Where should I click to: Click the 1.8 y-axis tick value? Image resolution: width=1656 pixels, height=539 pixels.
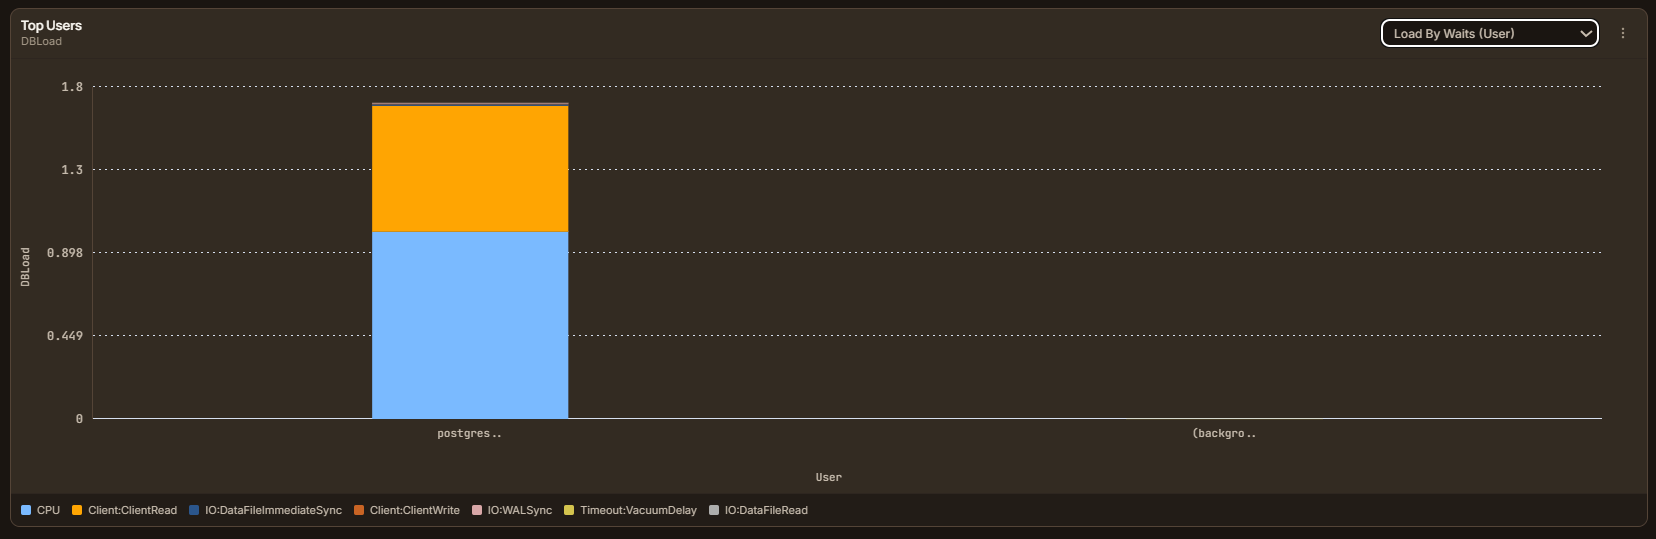pos(72,87)
